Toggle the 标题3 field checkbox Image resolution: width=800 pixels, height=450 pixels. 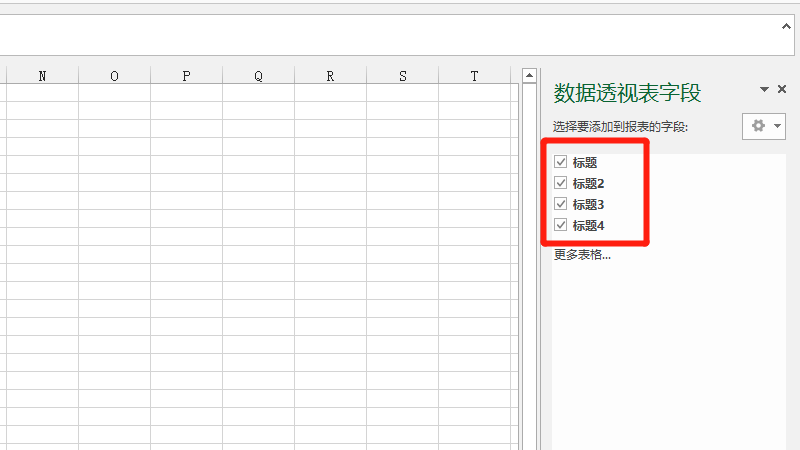[560, 204]
